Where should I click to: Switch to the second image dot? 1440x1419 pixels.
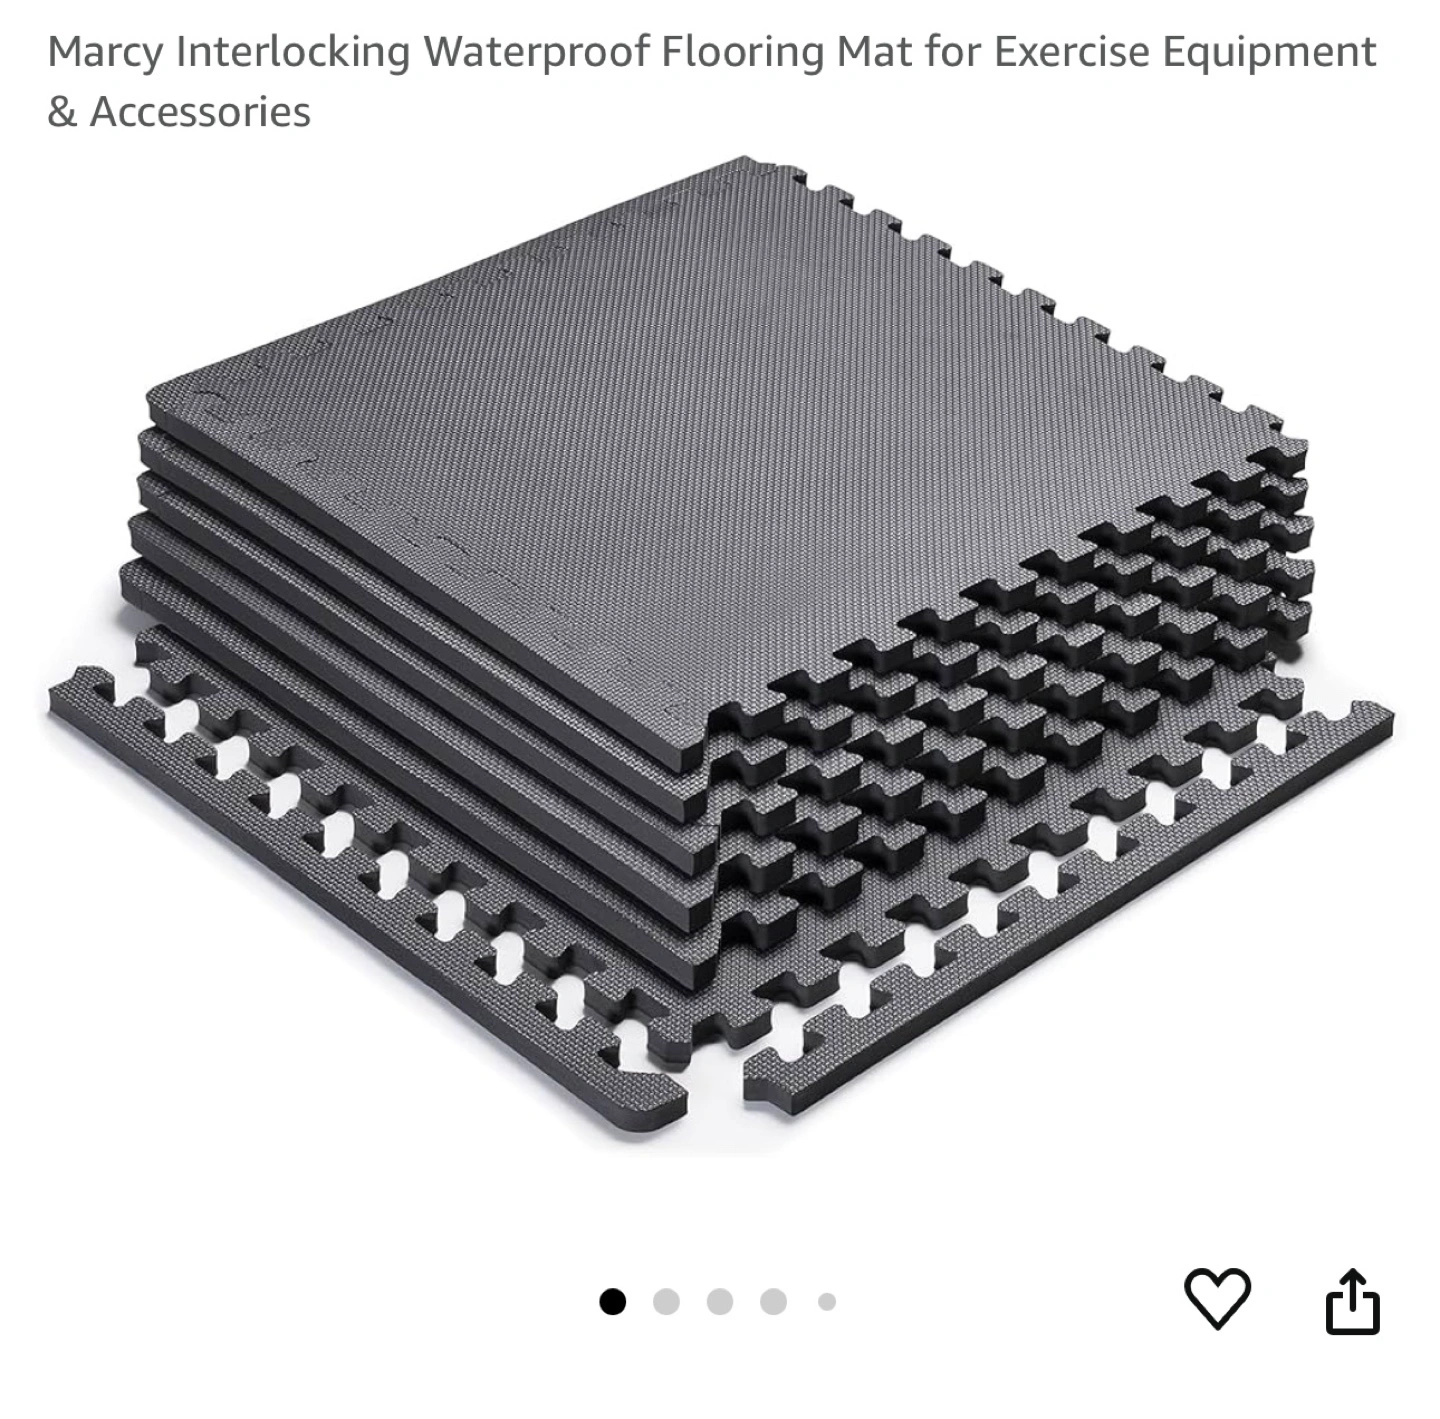[x=666, y=1302]
